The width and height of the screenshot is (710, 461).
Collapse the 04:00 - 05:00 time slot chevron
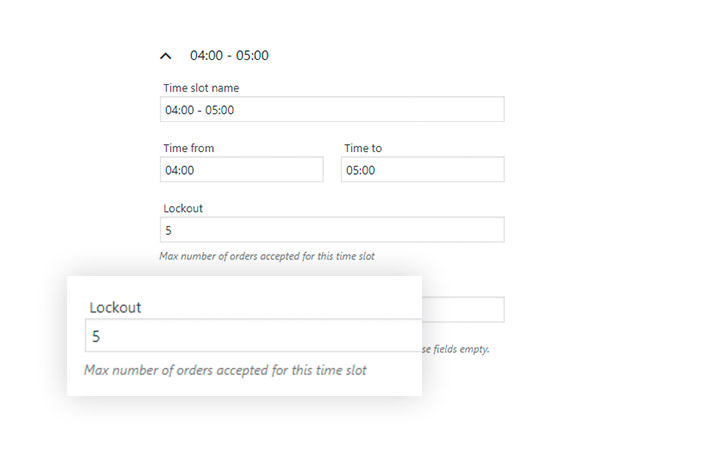click(x=166, y=56)
